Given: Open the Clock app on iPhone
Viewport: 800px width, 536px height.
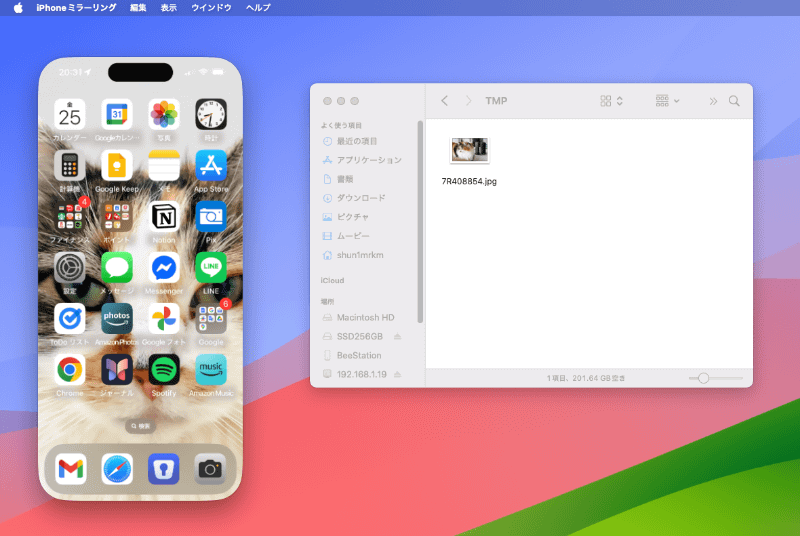Looking at the screenshot, I should [x=211, y=115].
